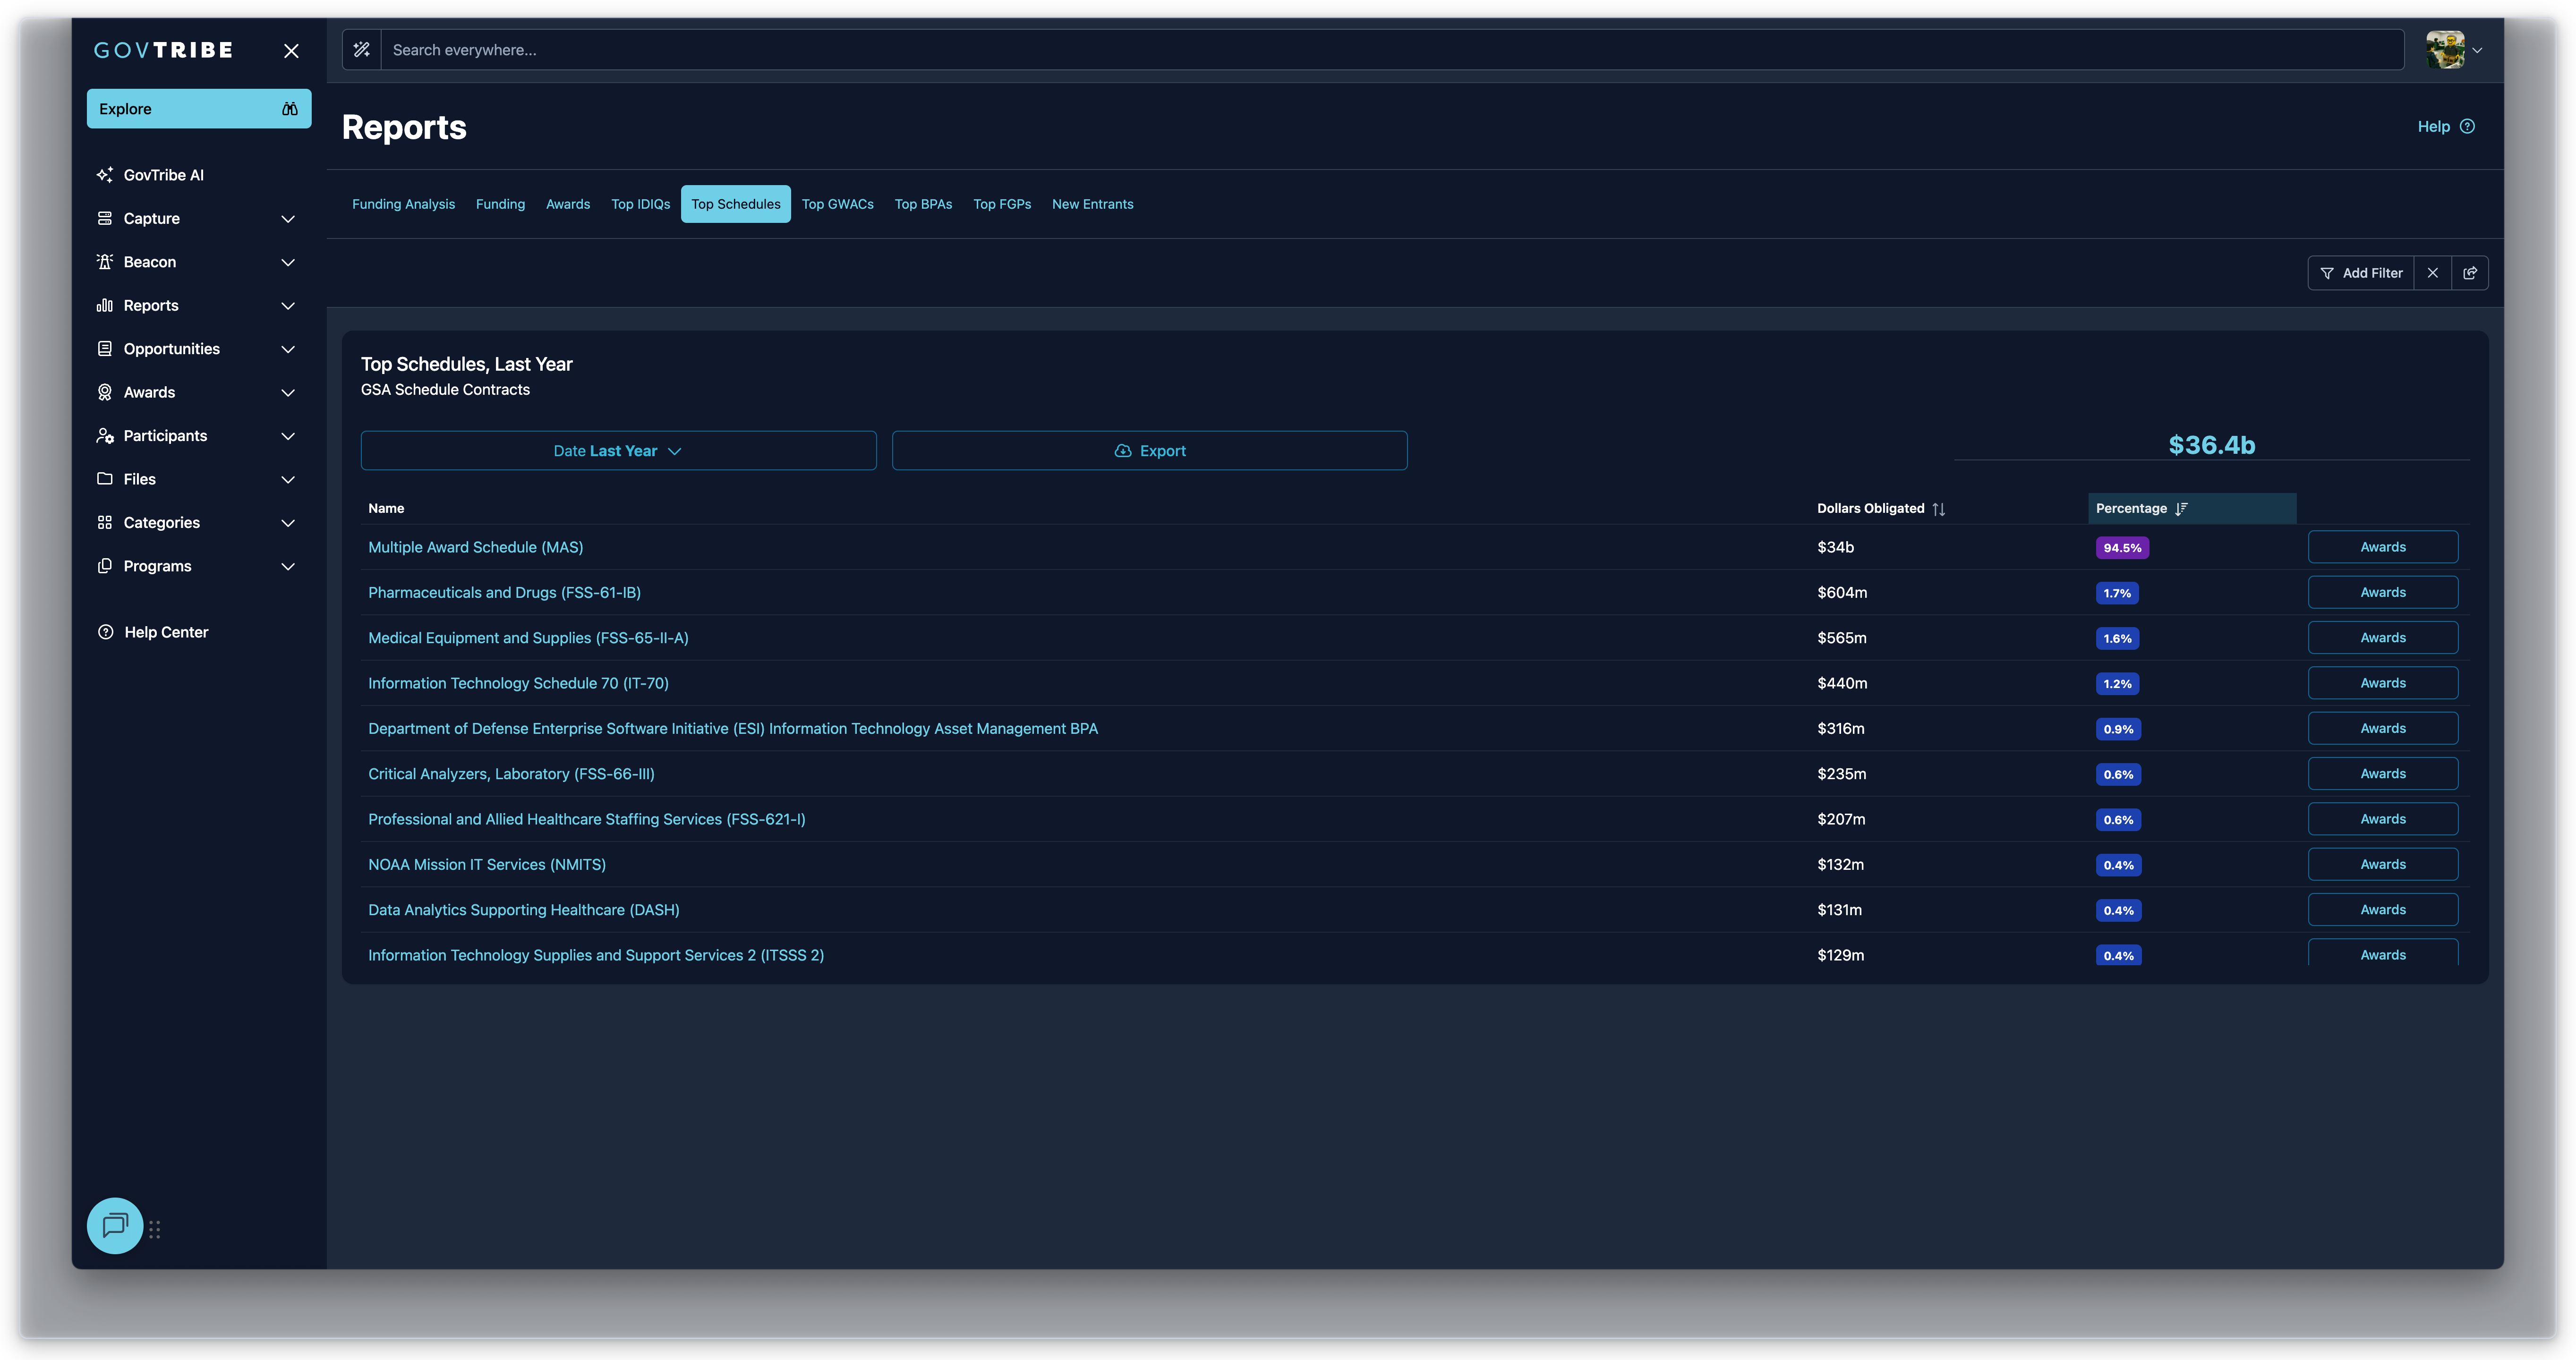Click the Export cloud download icon

coord(1123,451)
